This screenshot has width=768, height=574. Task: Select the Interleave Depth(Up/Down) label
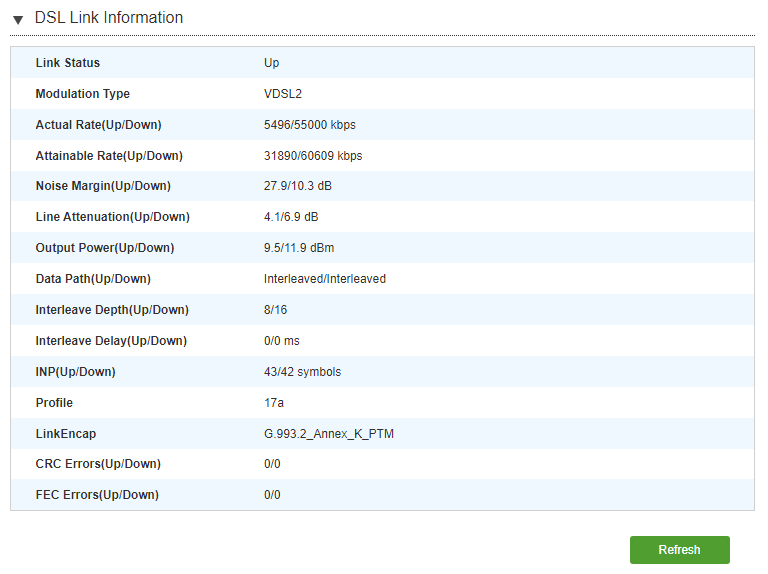112,310
